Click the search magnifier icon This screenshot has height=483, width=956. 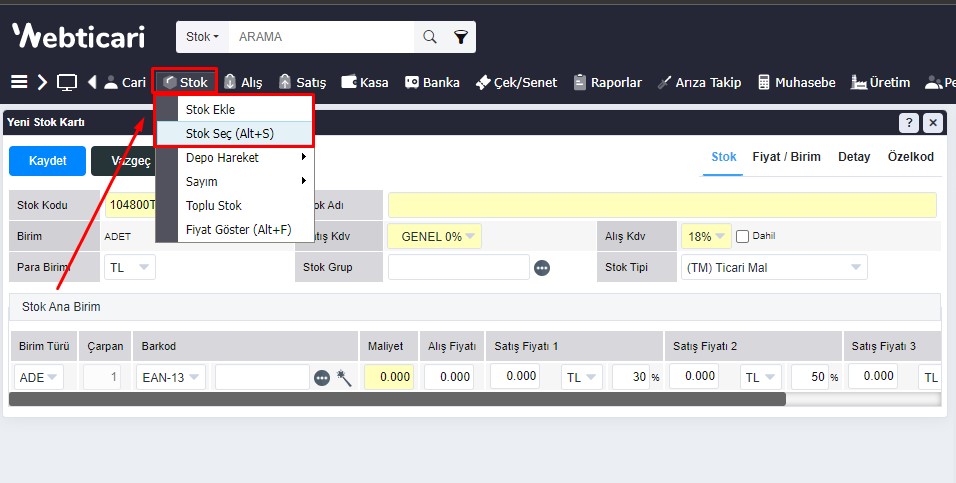click(x=430, y=37)
